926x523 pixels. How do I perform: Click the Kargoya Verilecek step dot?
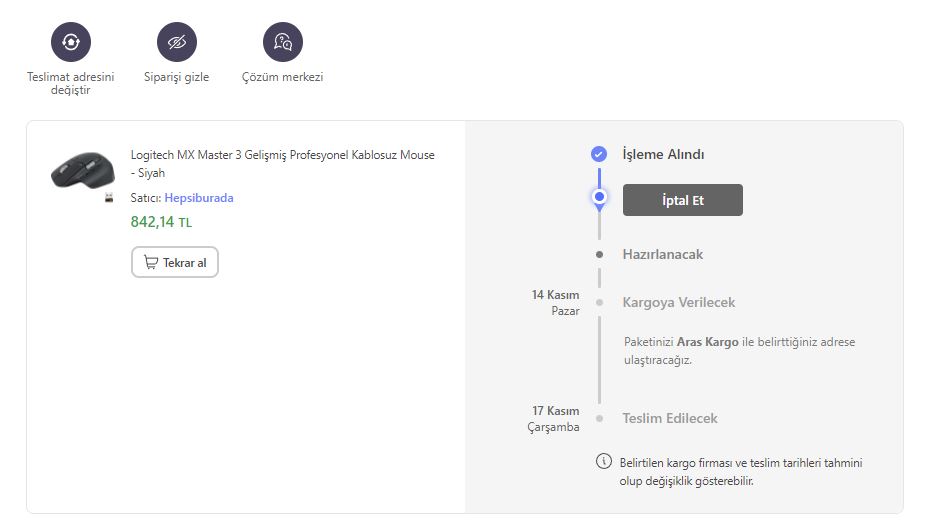599,302
